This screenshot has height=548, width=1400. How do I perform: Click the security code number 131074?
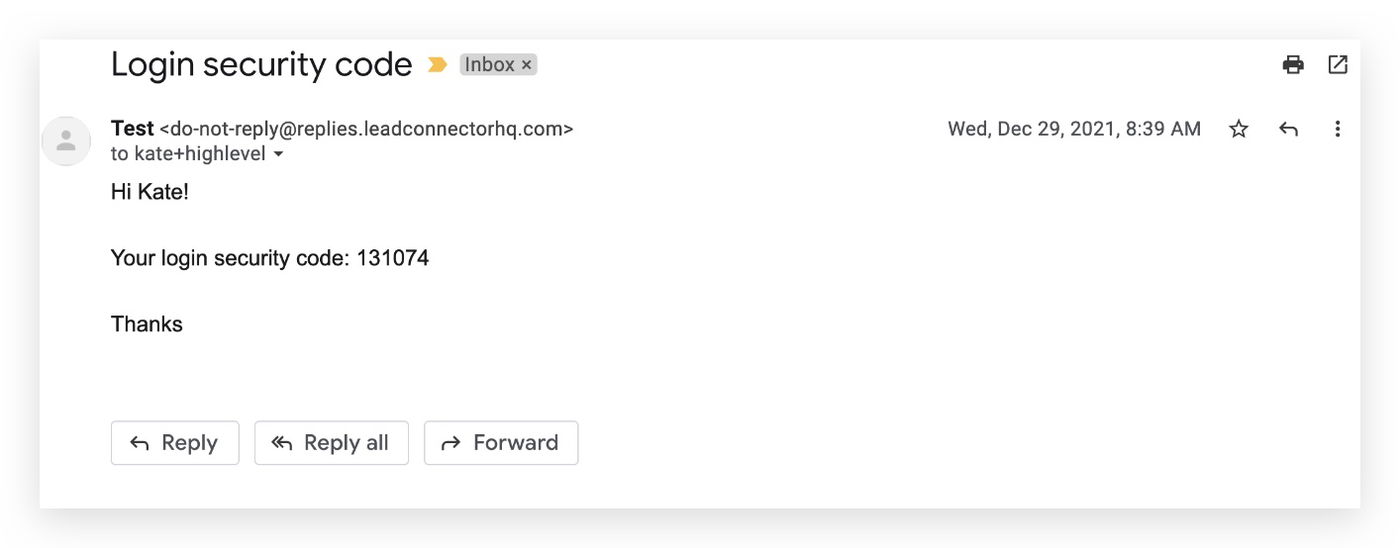click(x=393, y=258)
